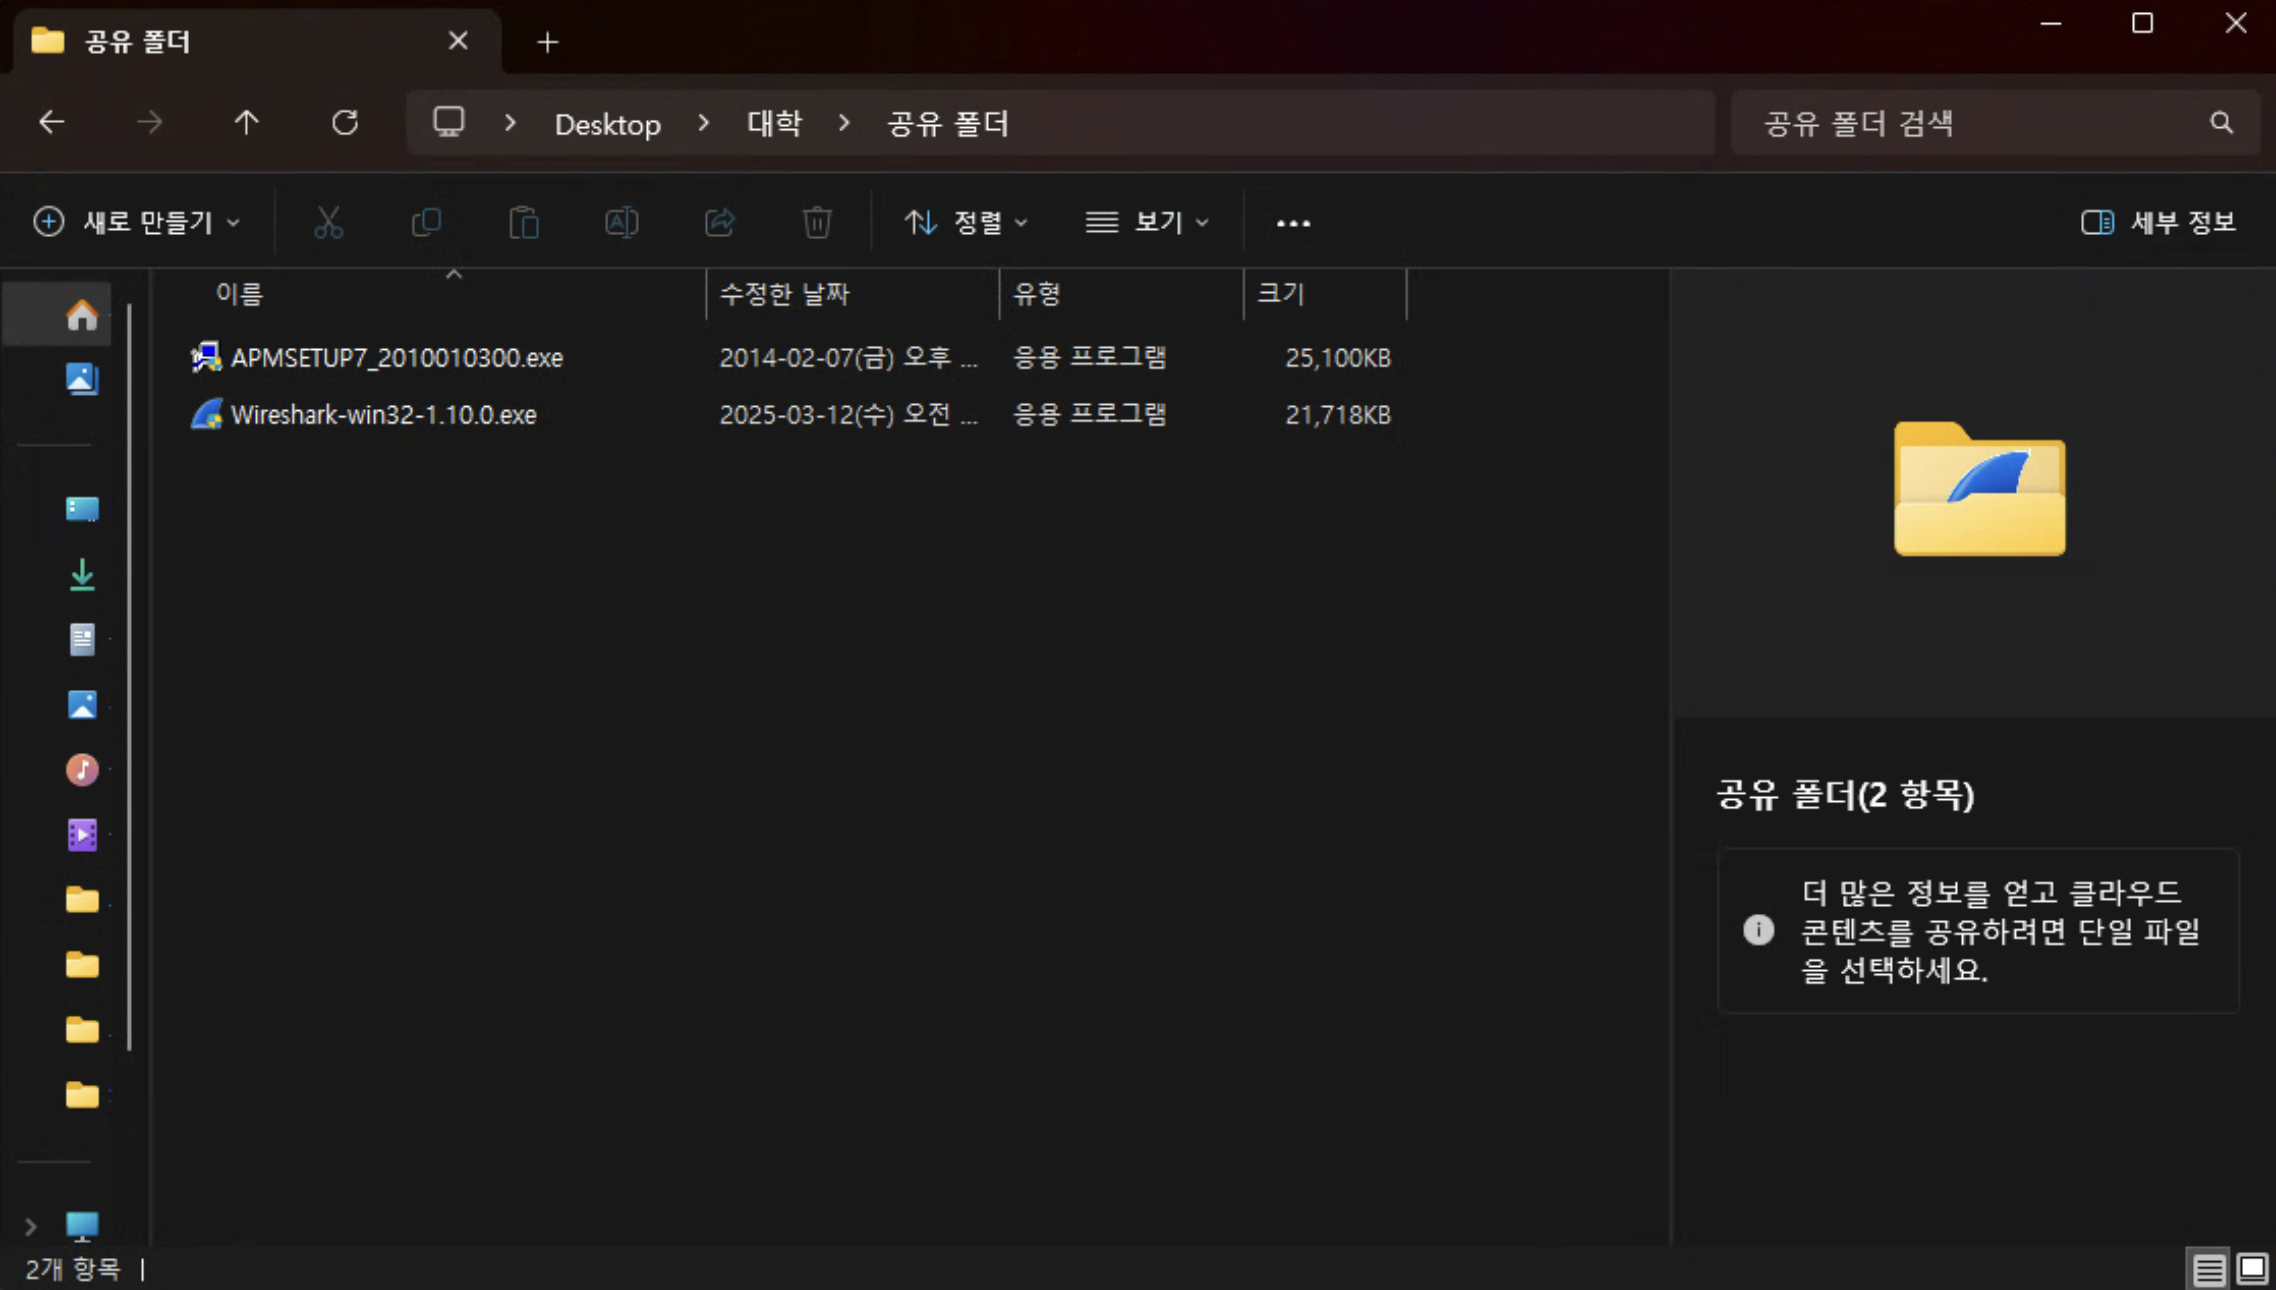Click the Copy icon in toolbar
Screen dimensions: 2276x1290
point(426,222)
